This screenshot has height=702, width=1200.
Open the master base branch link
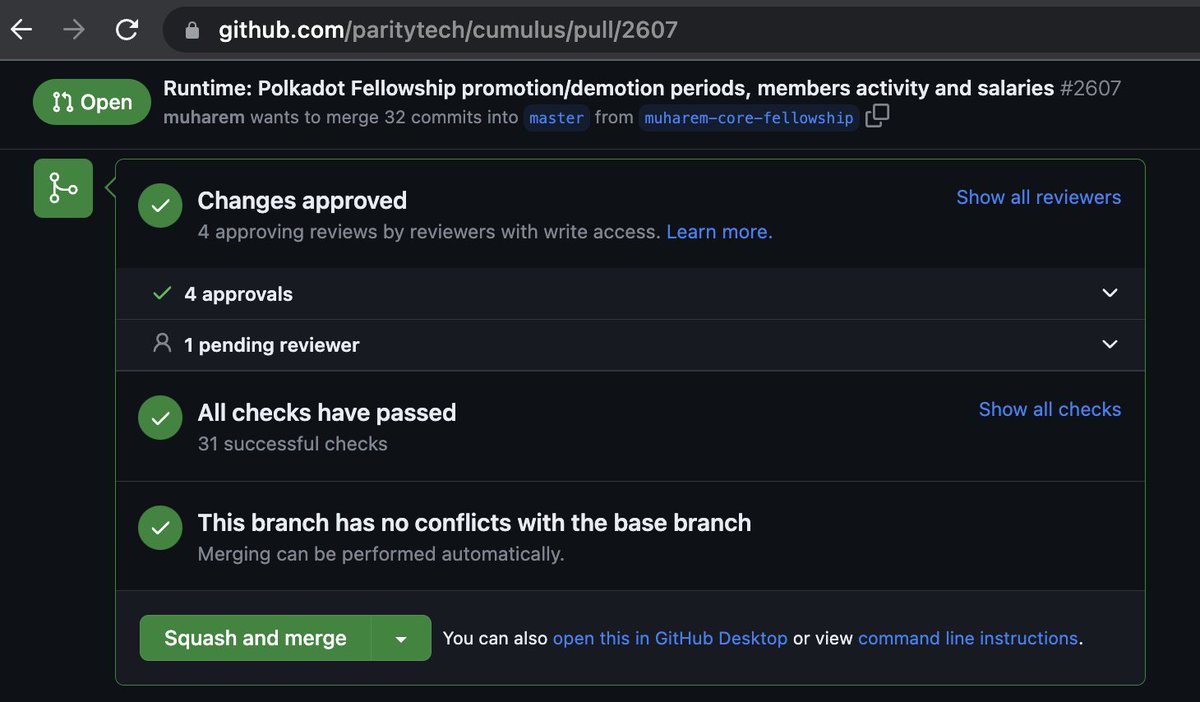click(x=557, y=118)
